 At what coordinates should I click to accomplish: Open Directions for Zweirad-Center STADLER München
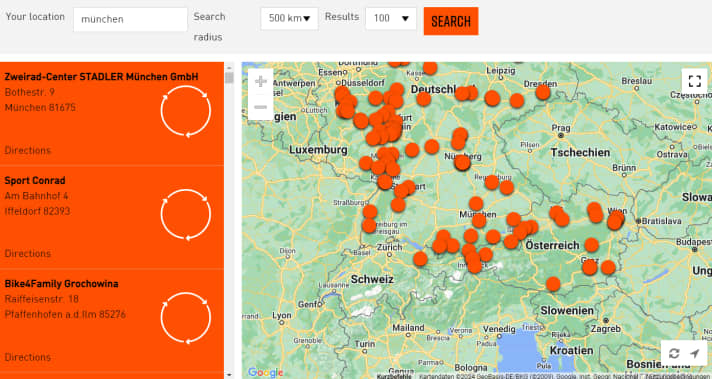[28, 150]
